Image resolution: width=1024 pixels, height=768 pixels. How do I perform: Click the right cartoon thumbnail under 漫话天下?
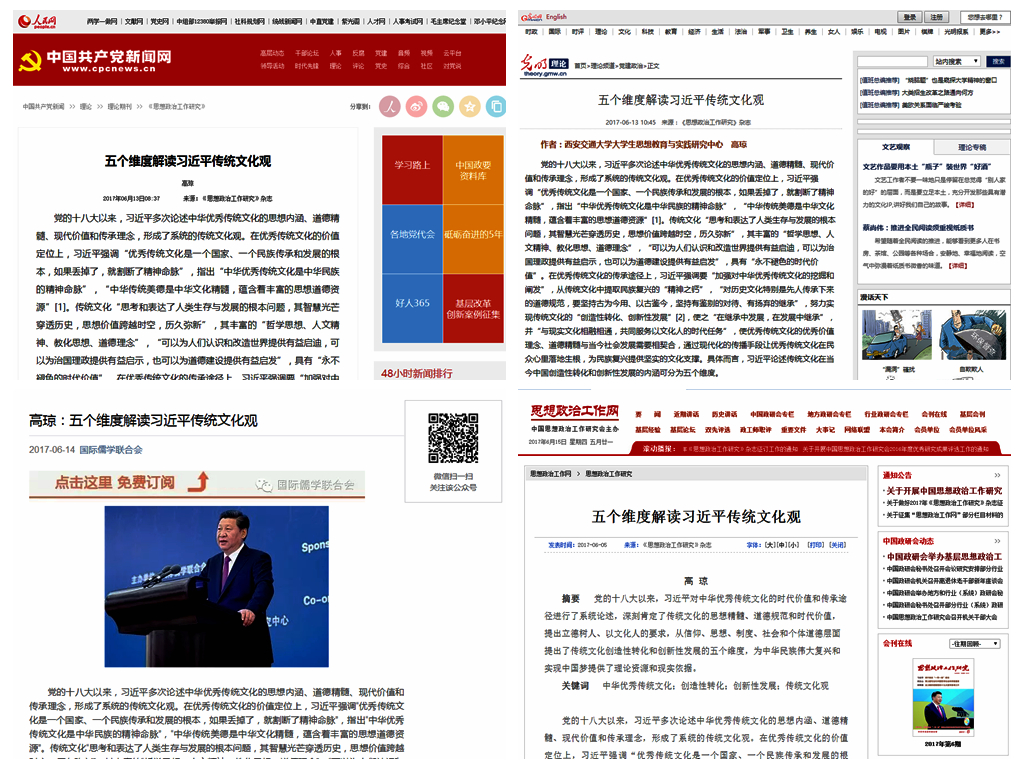[x=972, y=334]
